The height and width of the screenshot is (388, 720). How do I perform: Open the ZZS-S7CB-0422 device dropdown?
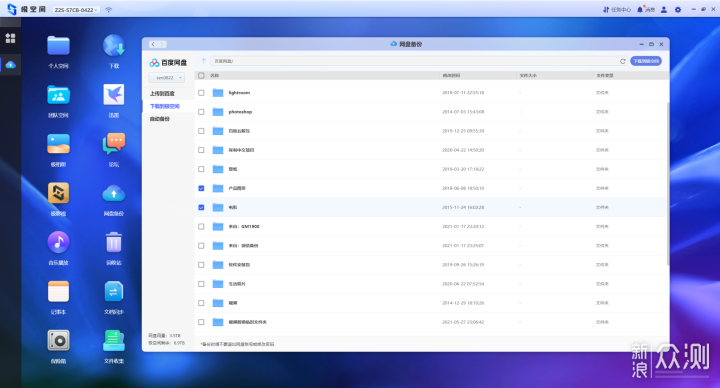pyautogui.click(x=76, y=10)
